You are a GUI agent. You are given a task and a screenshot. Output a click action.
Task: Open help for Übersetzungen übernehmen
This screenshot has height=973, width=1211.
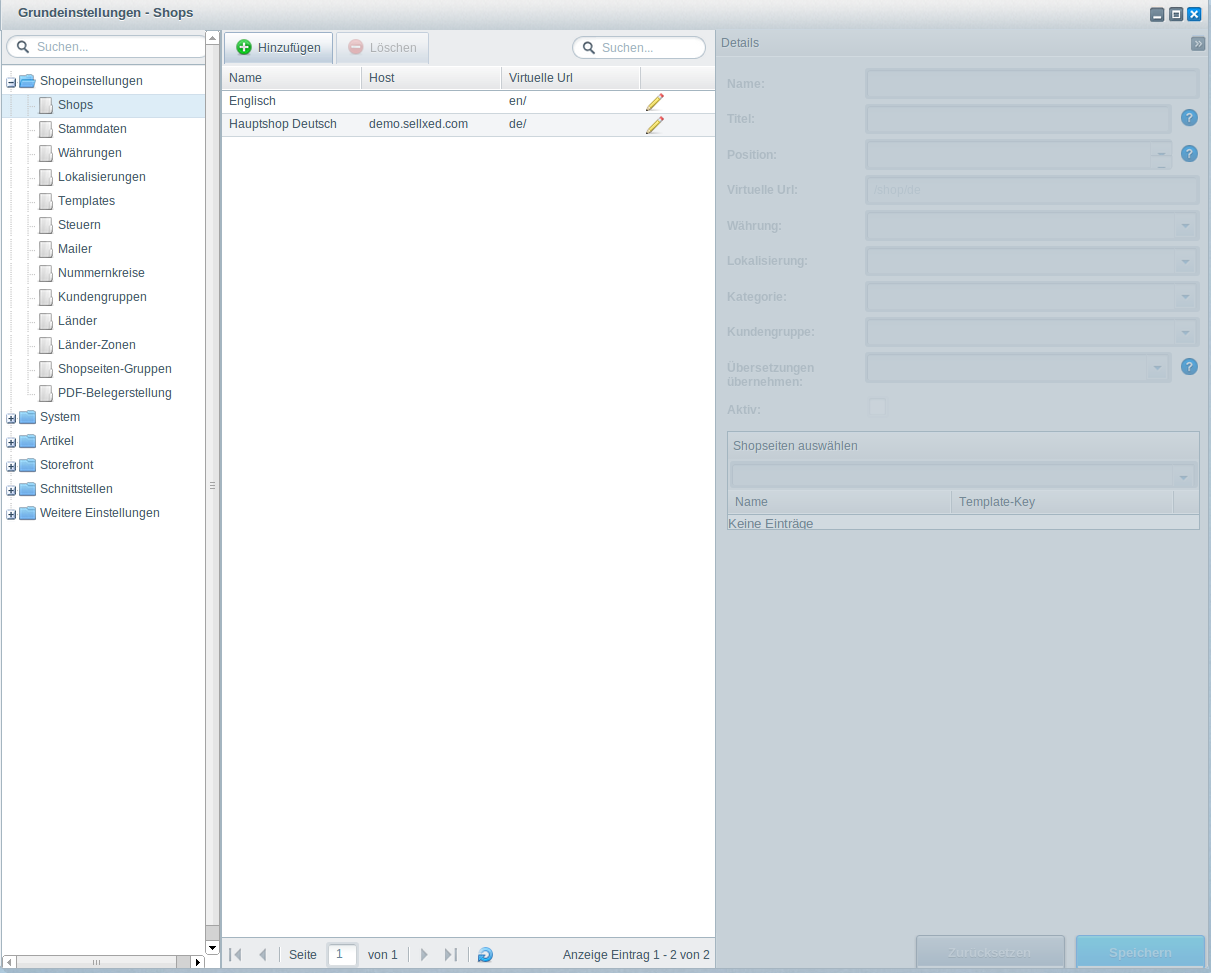pyautogui.click(x=1189, y=366)
